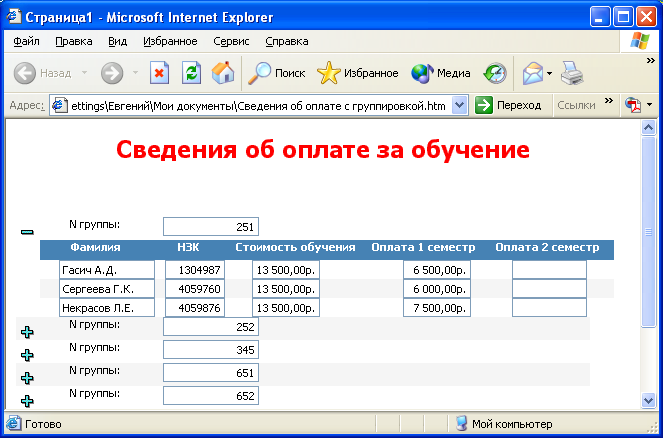Click the НЗК field 4059876
Image resolution: width=663 pixels, height=438 pixels.
[x=195, y=308]
